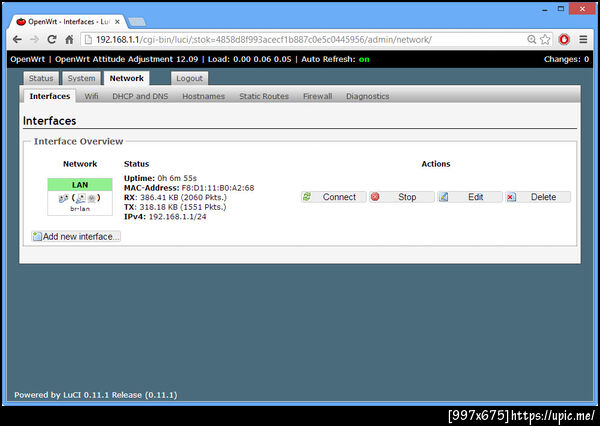Click the pencil icon on Edit button

click(443, 197)
